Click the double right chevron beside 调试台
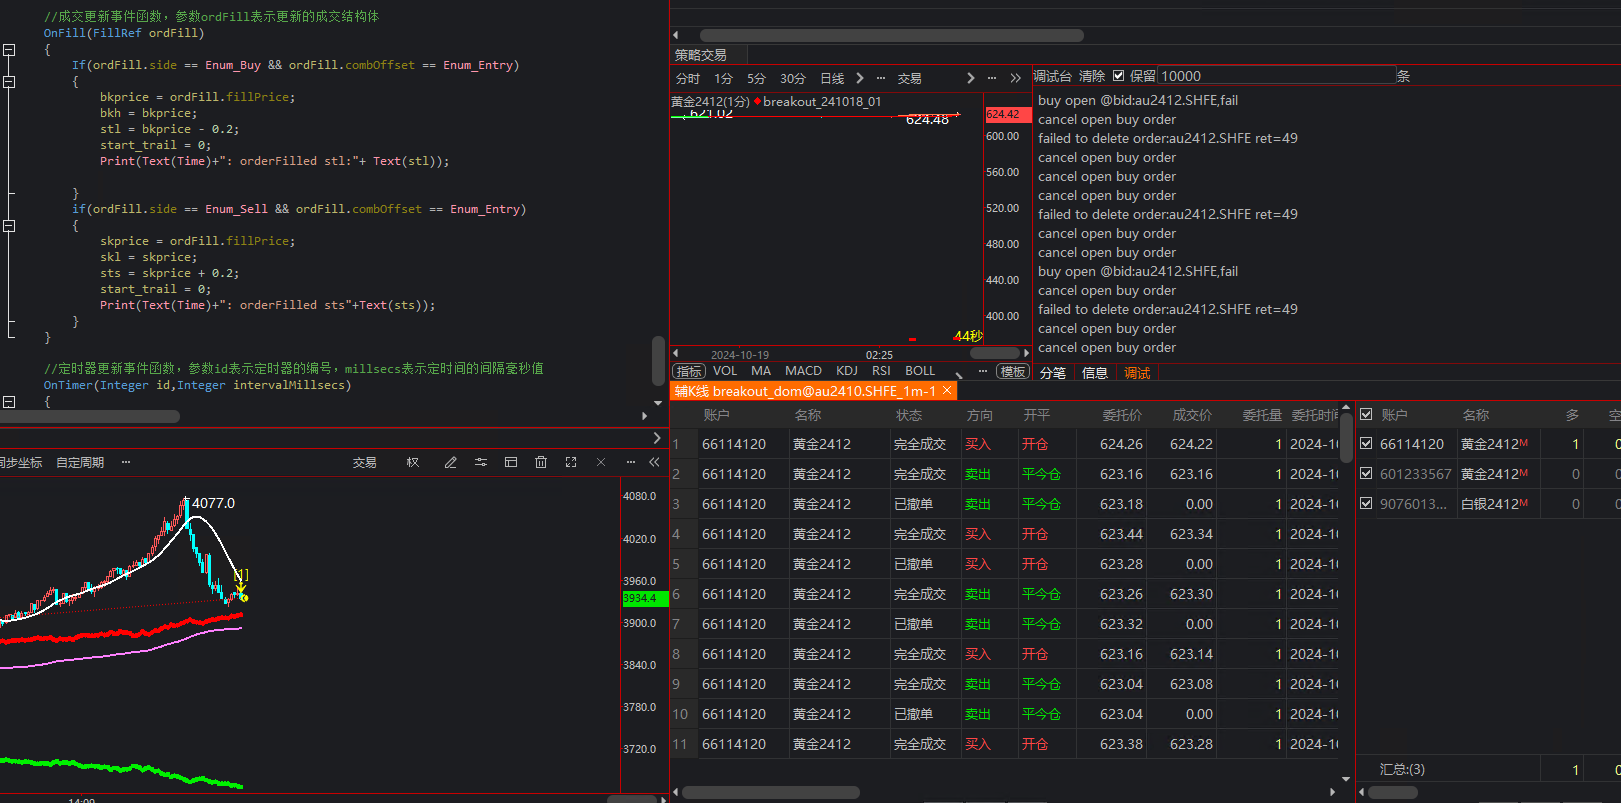This screenshot has width=1621, height=803. [x=1016, y=78]
